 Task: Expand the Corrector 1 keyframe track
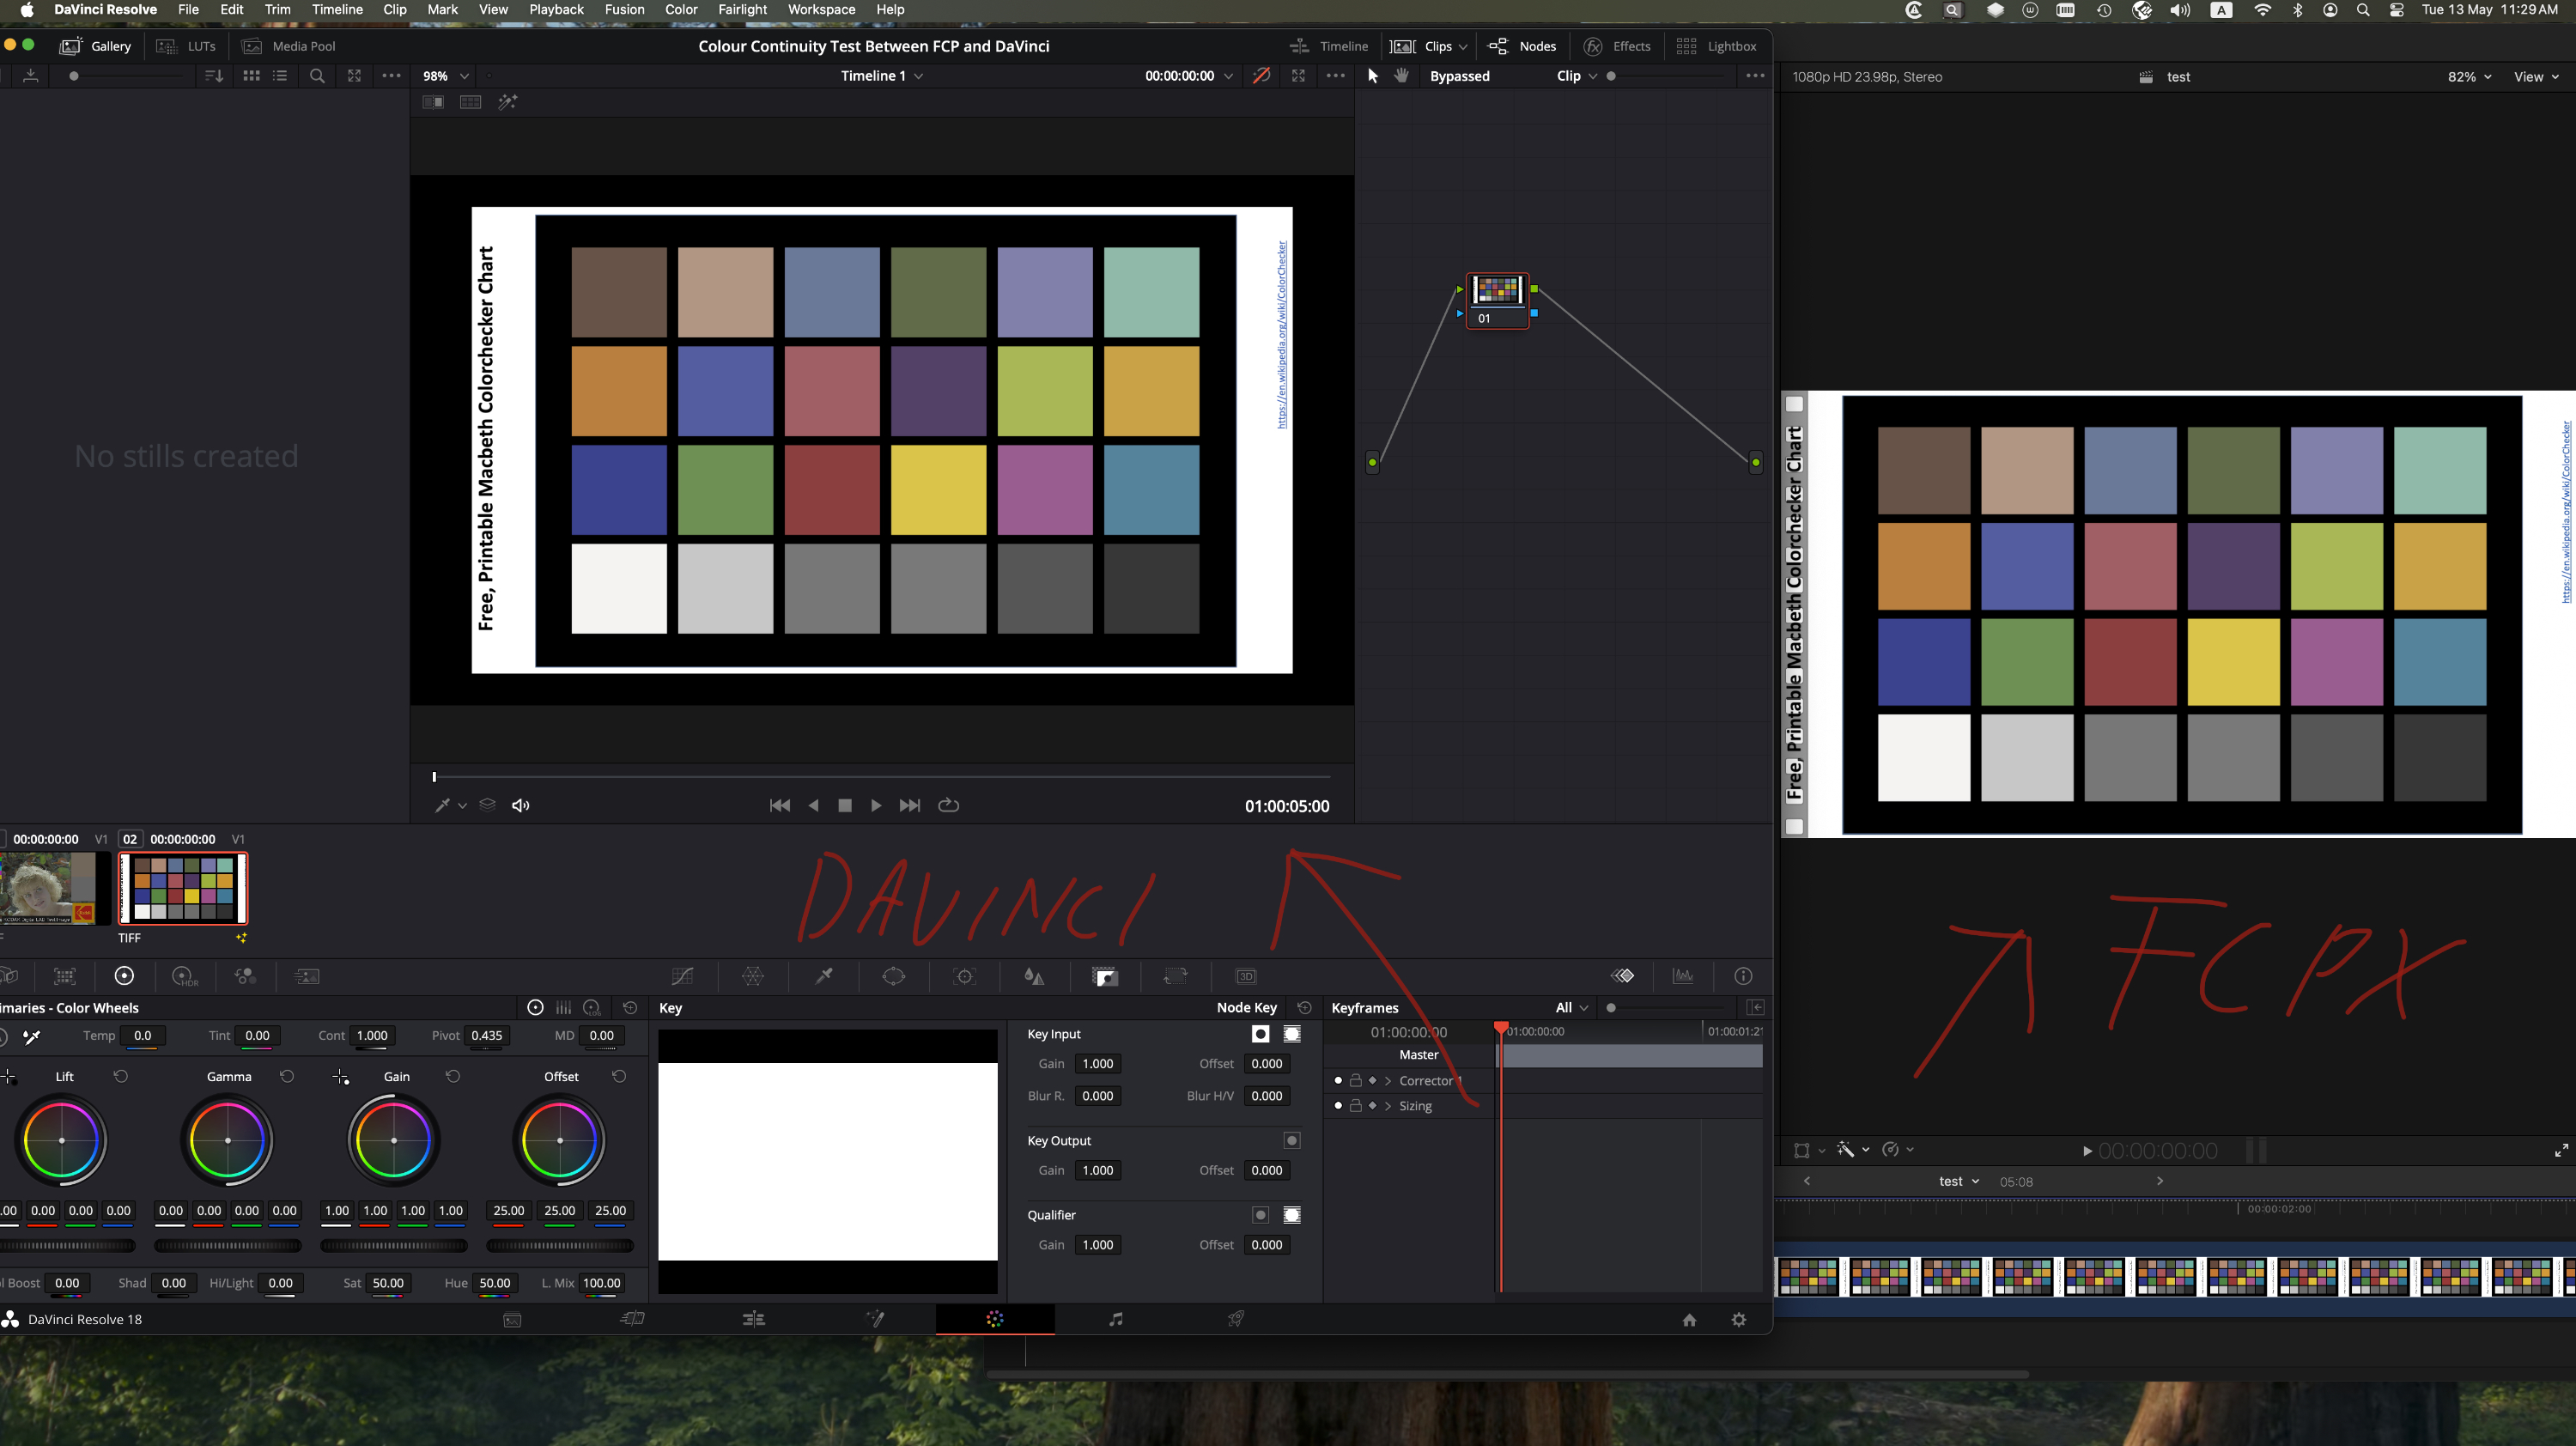click(x=1388, y=1081)
